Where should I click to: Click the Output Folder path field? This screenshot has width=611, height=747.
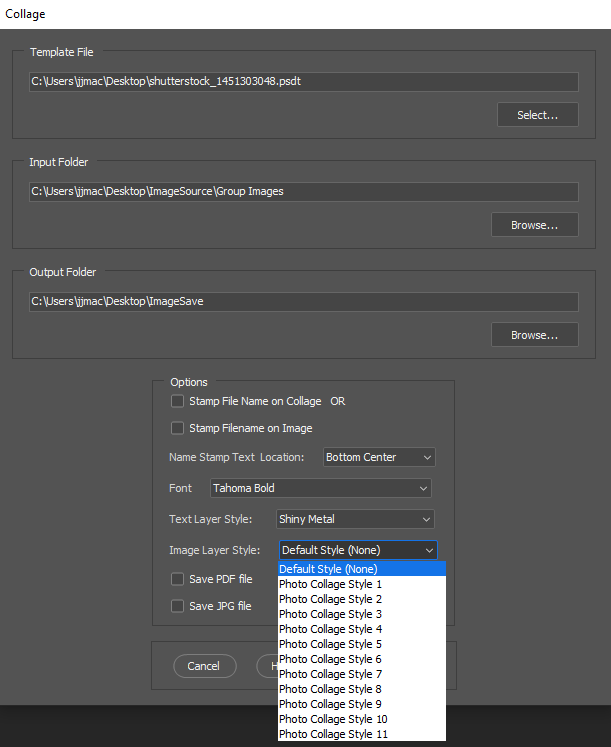(x=303, y=301)
